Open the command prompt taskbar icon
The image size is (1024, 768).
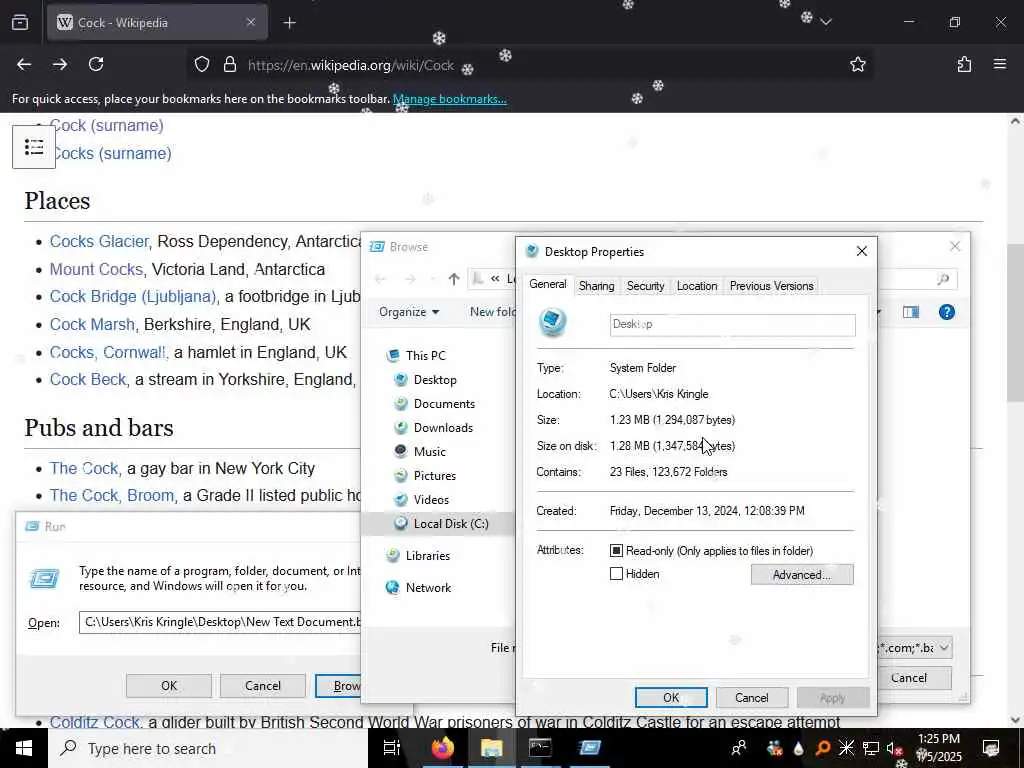pyautogui.click(x=540, y=748)
